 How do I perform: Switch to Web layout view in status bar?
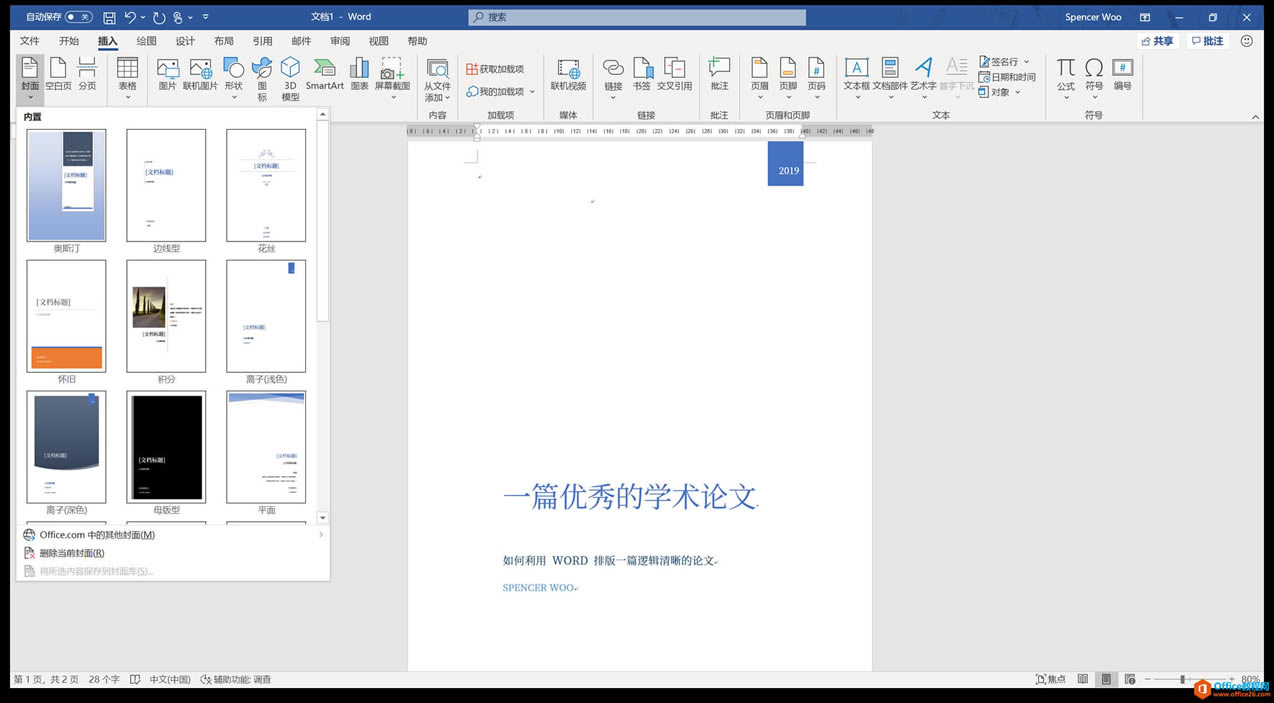pos(1130,679)
